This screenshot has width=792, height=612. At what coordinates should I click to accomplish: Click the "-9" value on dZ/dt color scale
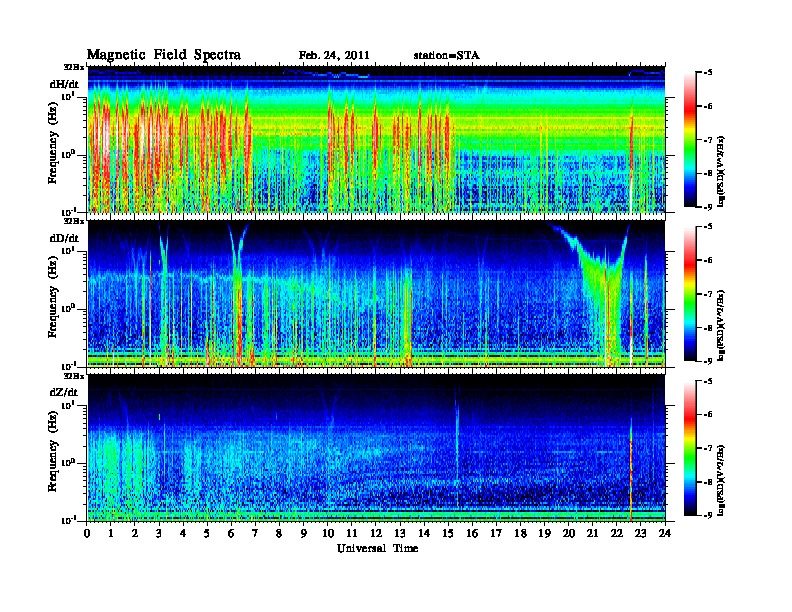tap(708, 515)
